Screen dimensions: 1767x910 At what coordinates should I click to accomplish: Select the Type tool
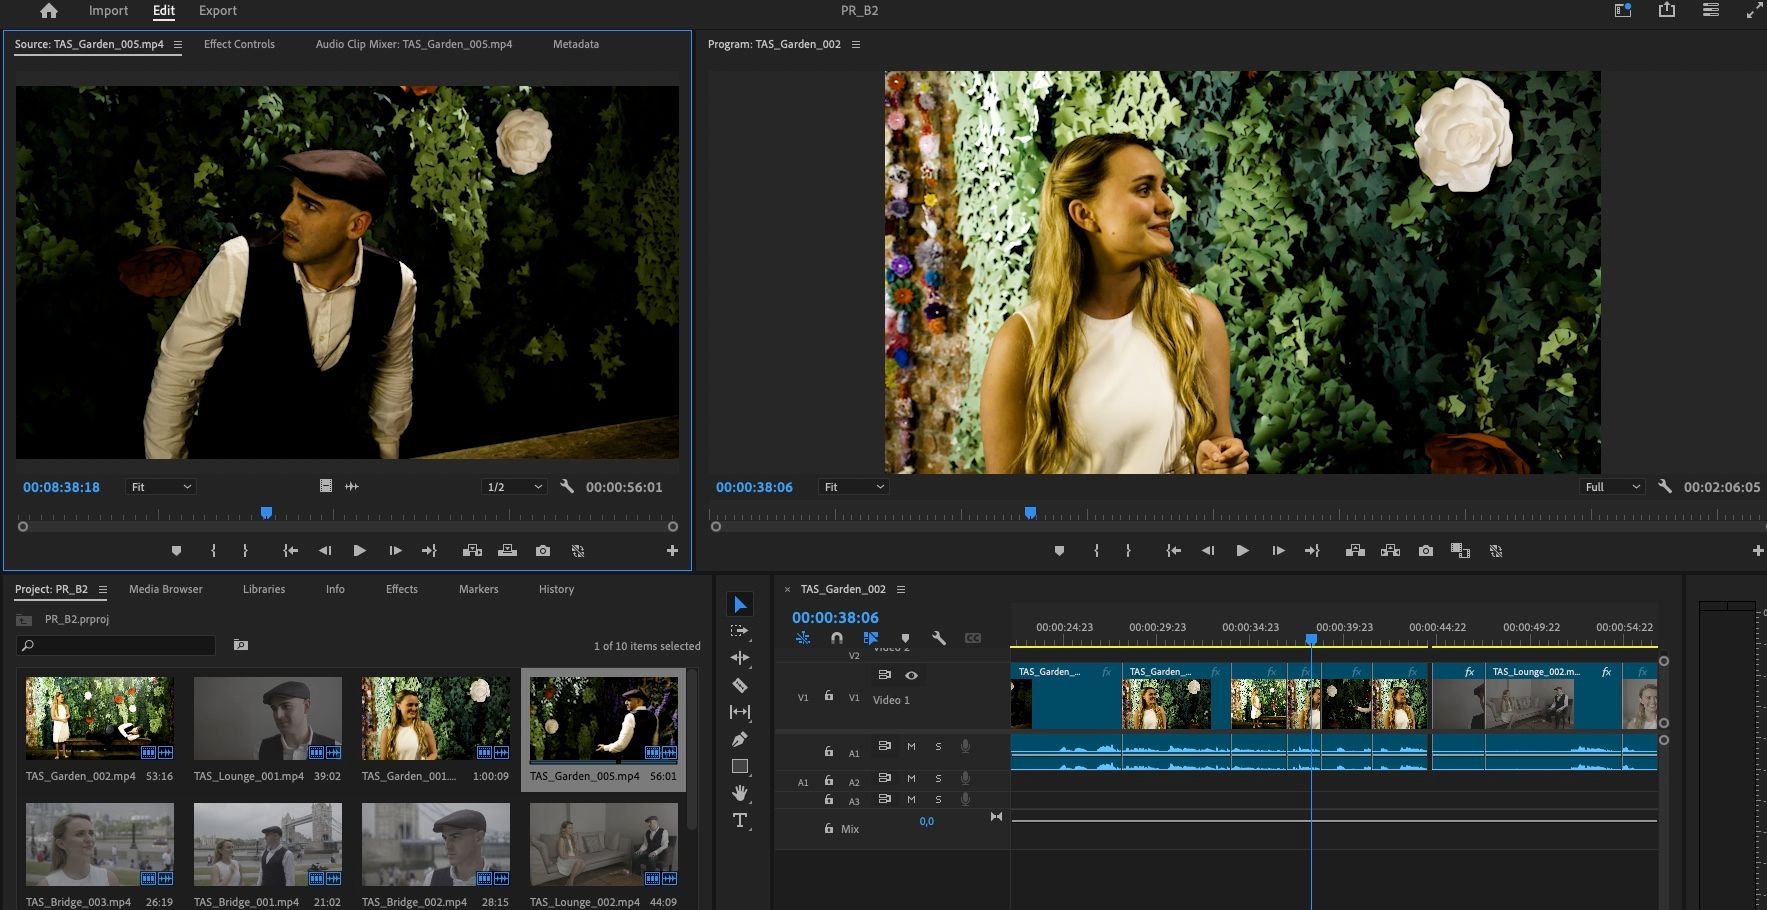pos(740,821)
